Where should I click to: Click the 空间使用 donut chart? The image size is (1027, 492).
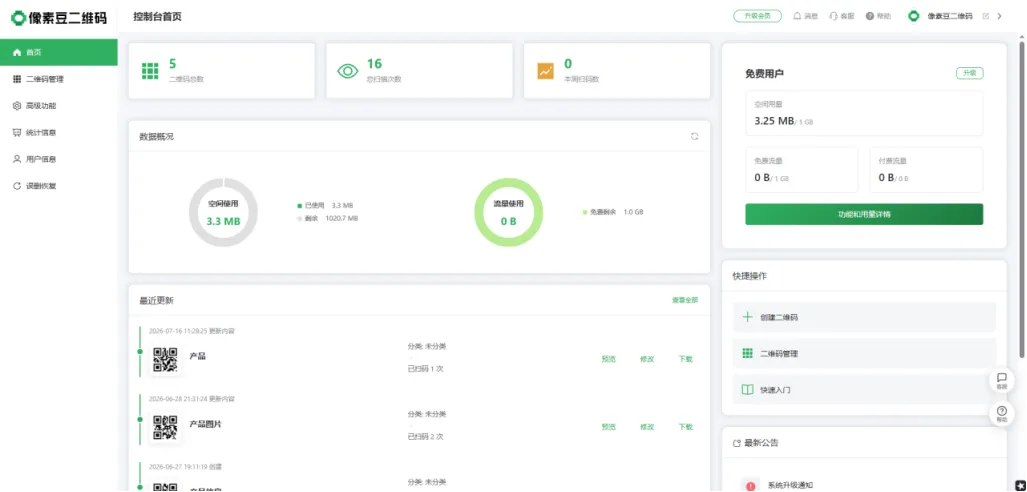click(223, 212)
